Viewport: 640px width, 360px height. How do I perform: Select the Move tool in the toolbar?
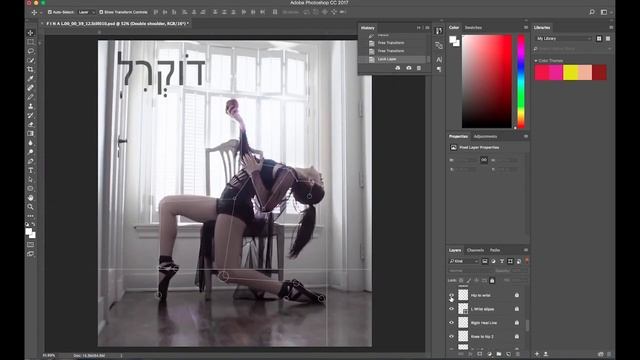tap(31, 33)
